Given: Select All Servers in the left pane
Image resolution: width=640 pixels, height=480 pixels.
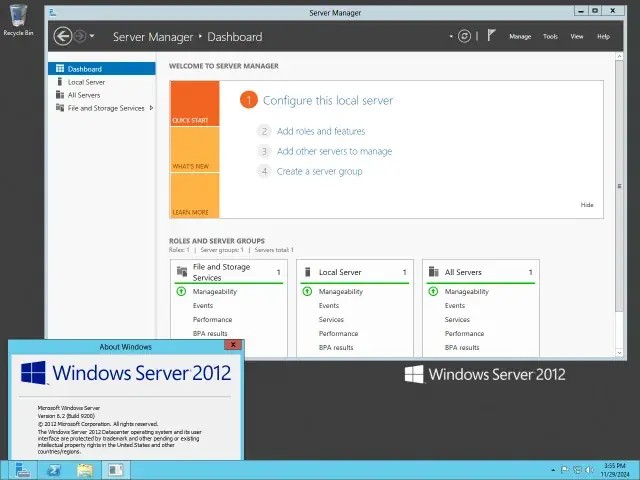Looking at the screenshot, I should [102, 95].
